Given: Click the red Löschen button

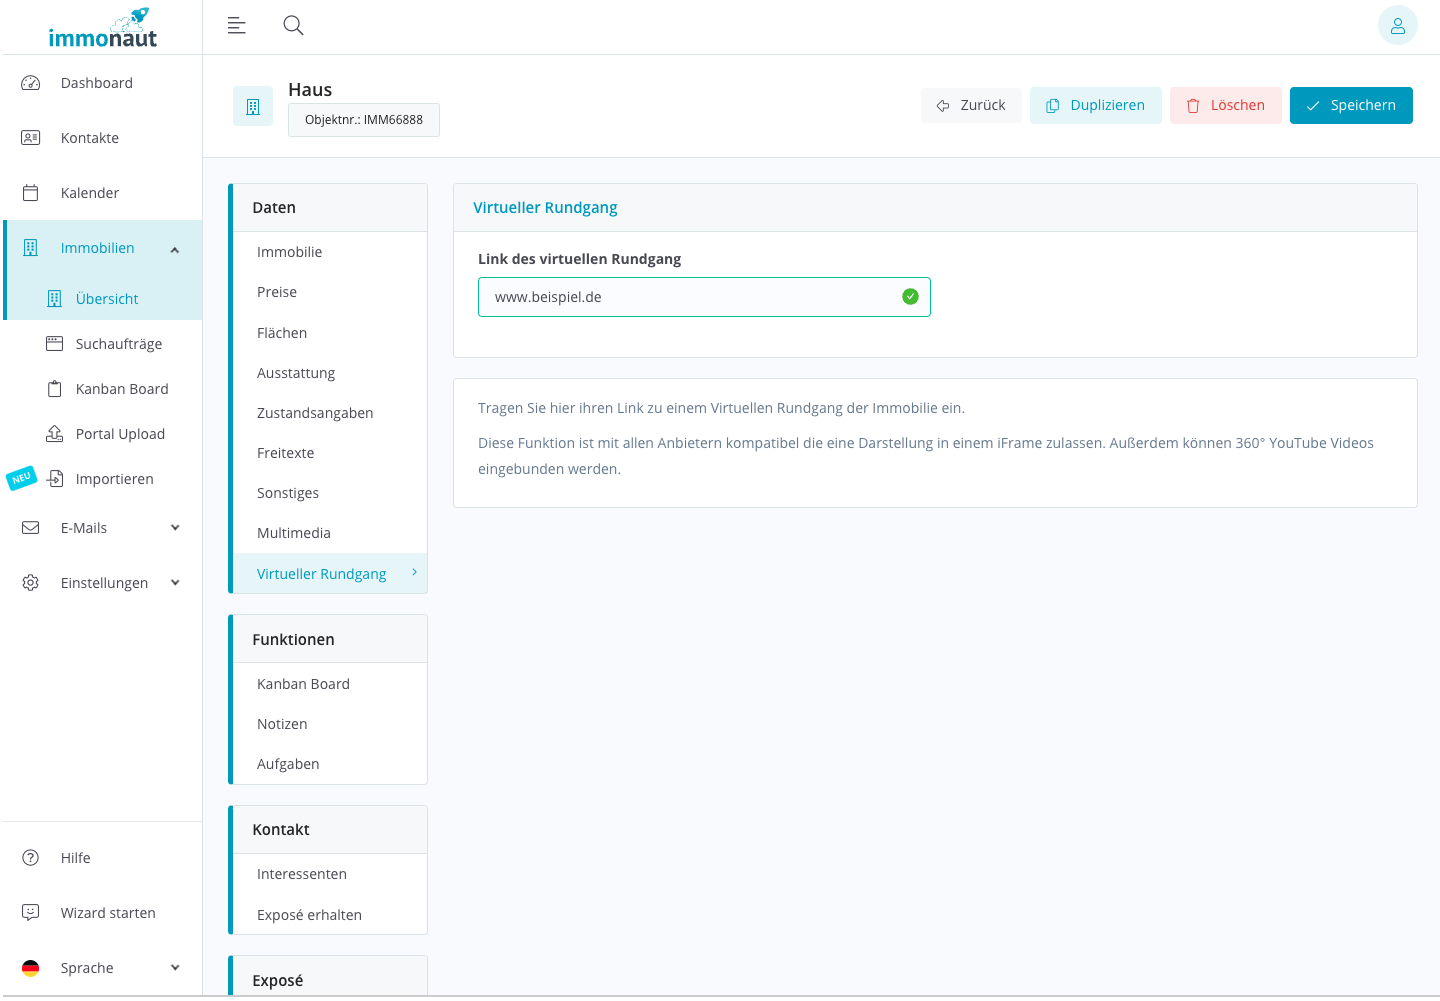Looking at the screenshot, I should (x=1225, y=106).
